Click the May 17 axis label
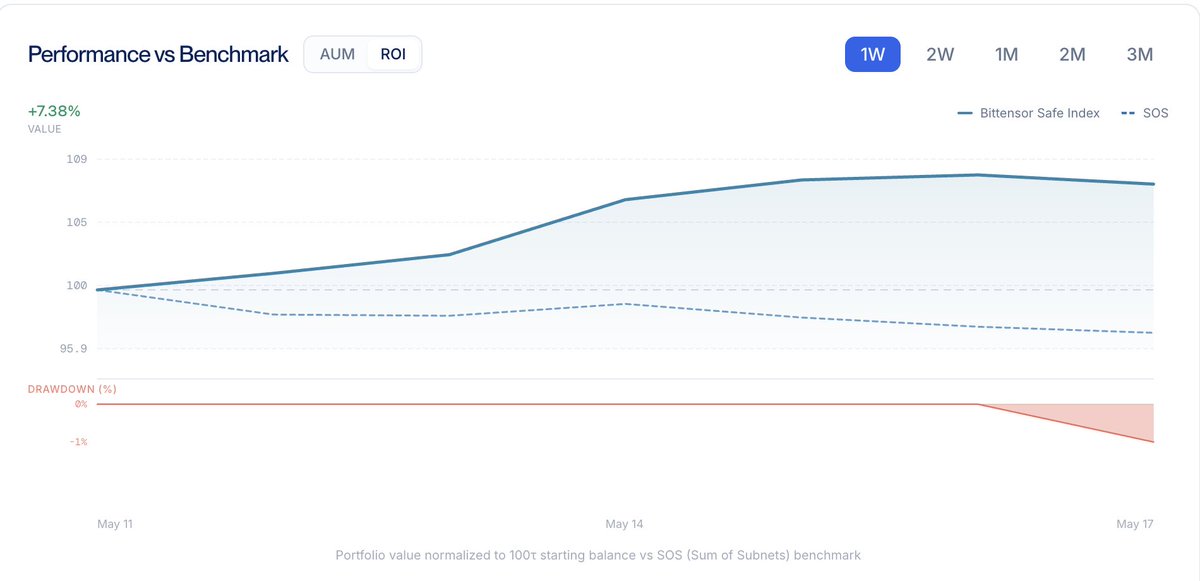1200x581 pixels. click(1135, 524)
